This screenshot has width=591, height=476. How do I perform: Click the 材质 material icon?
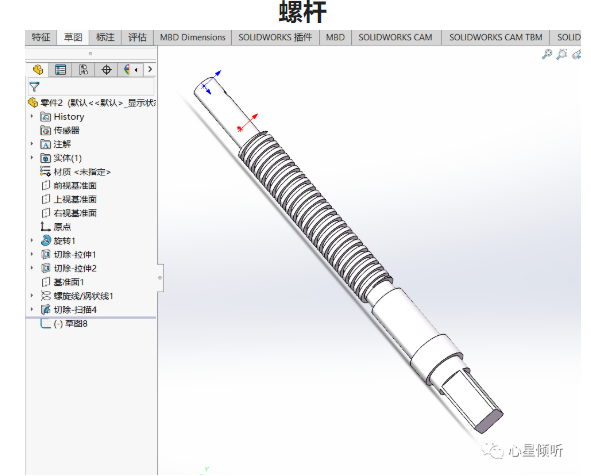pos(45,172)
